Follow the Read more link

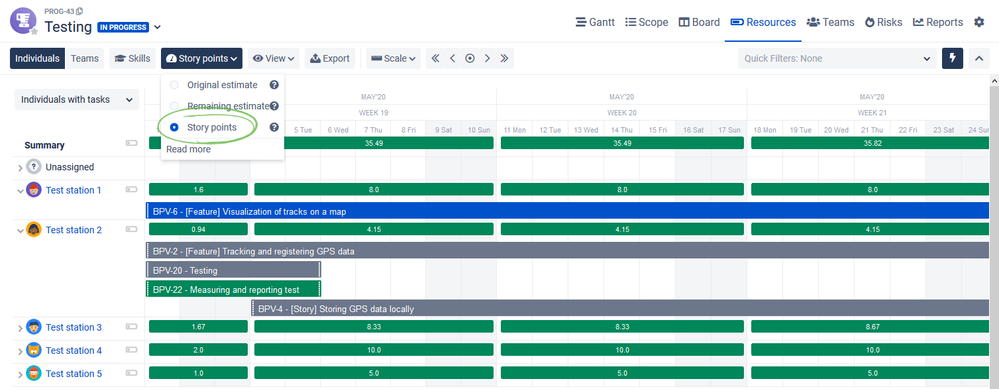pos(188,149)
